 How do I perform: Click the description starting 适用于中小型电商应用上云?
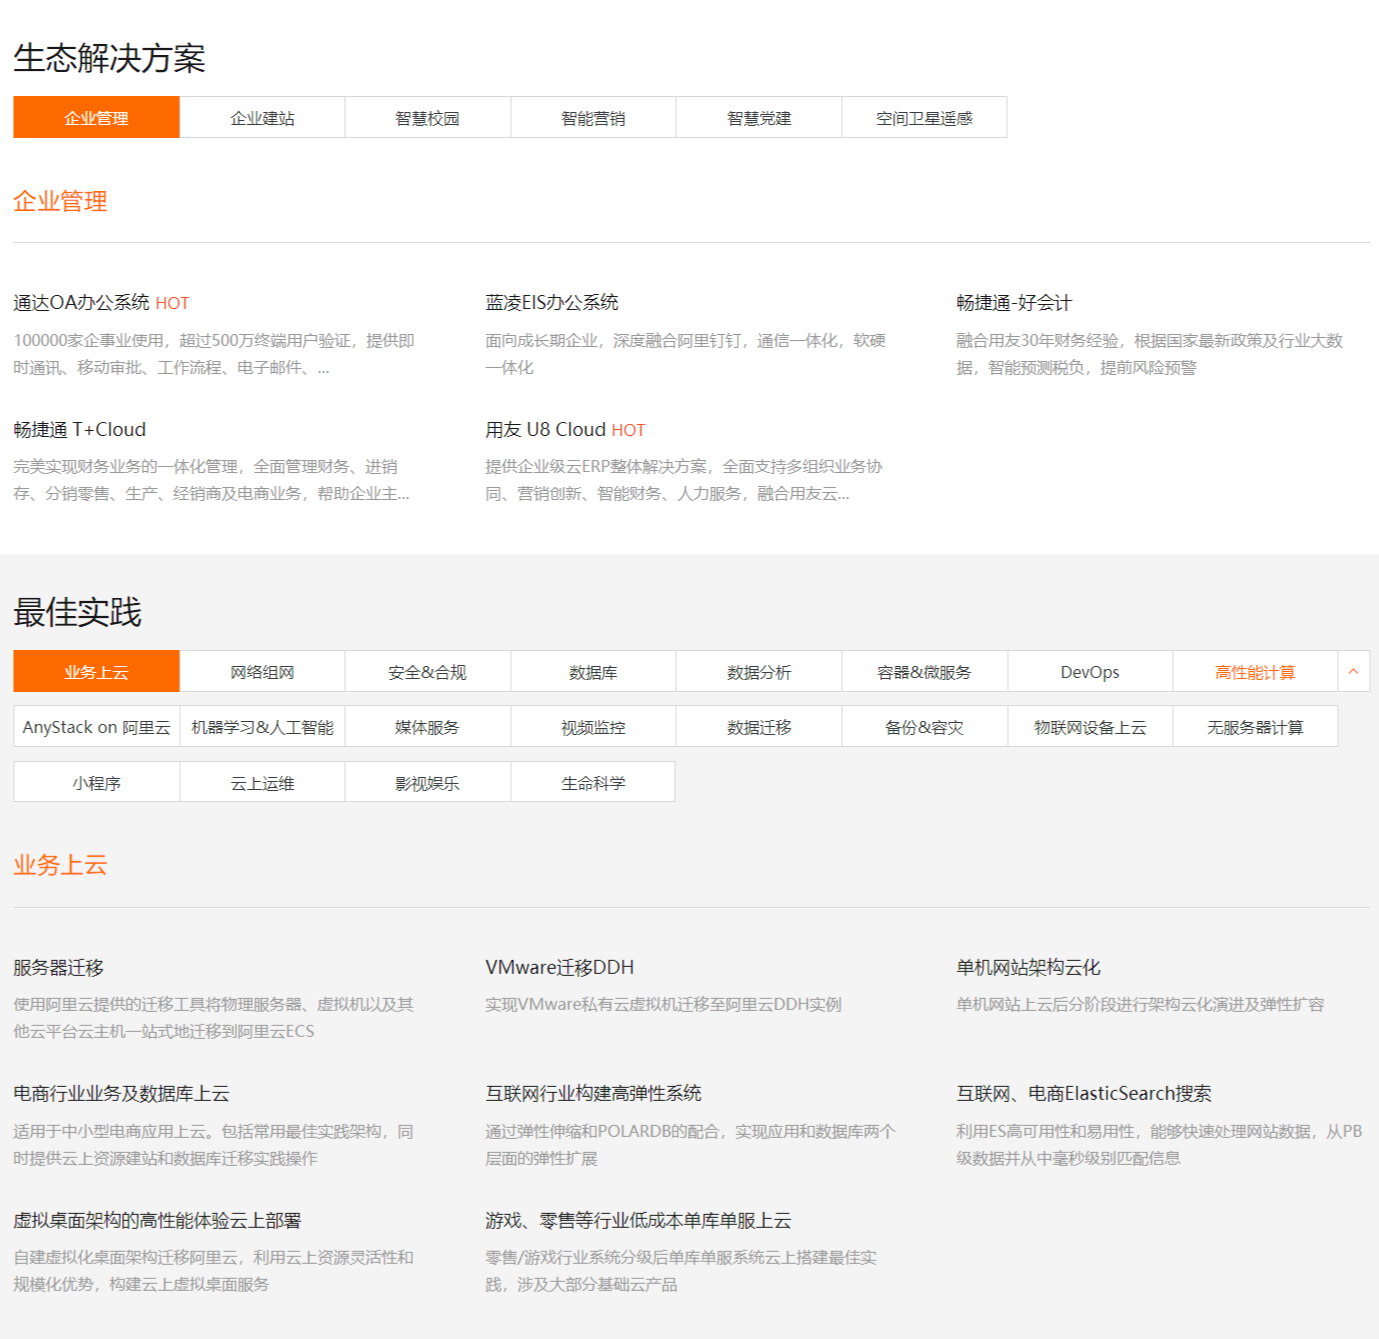213,1145
